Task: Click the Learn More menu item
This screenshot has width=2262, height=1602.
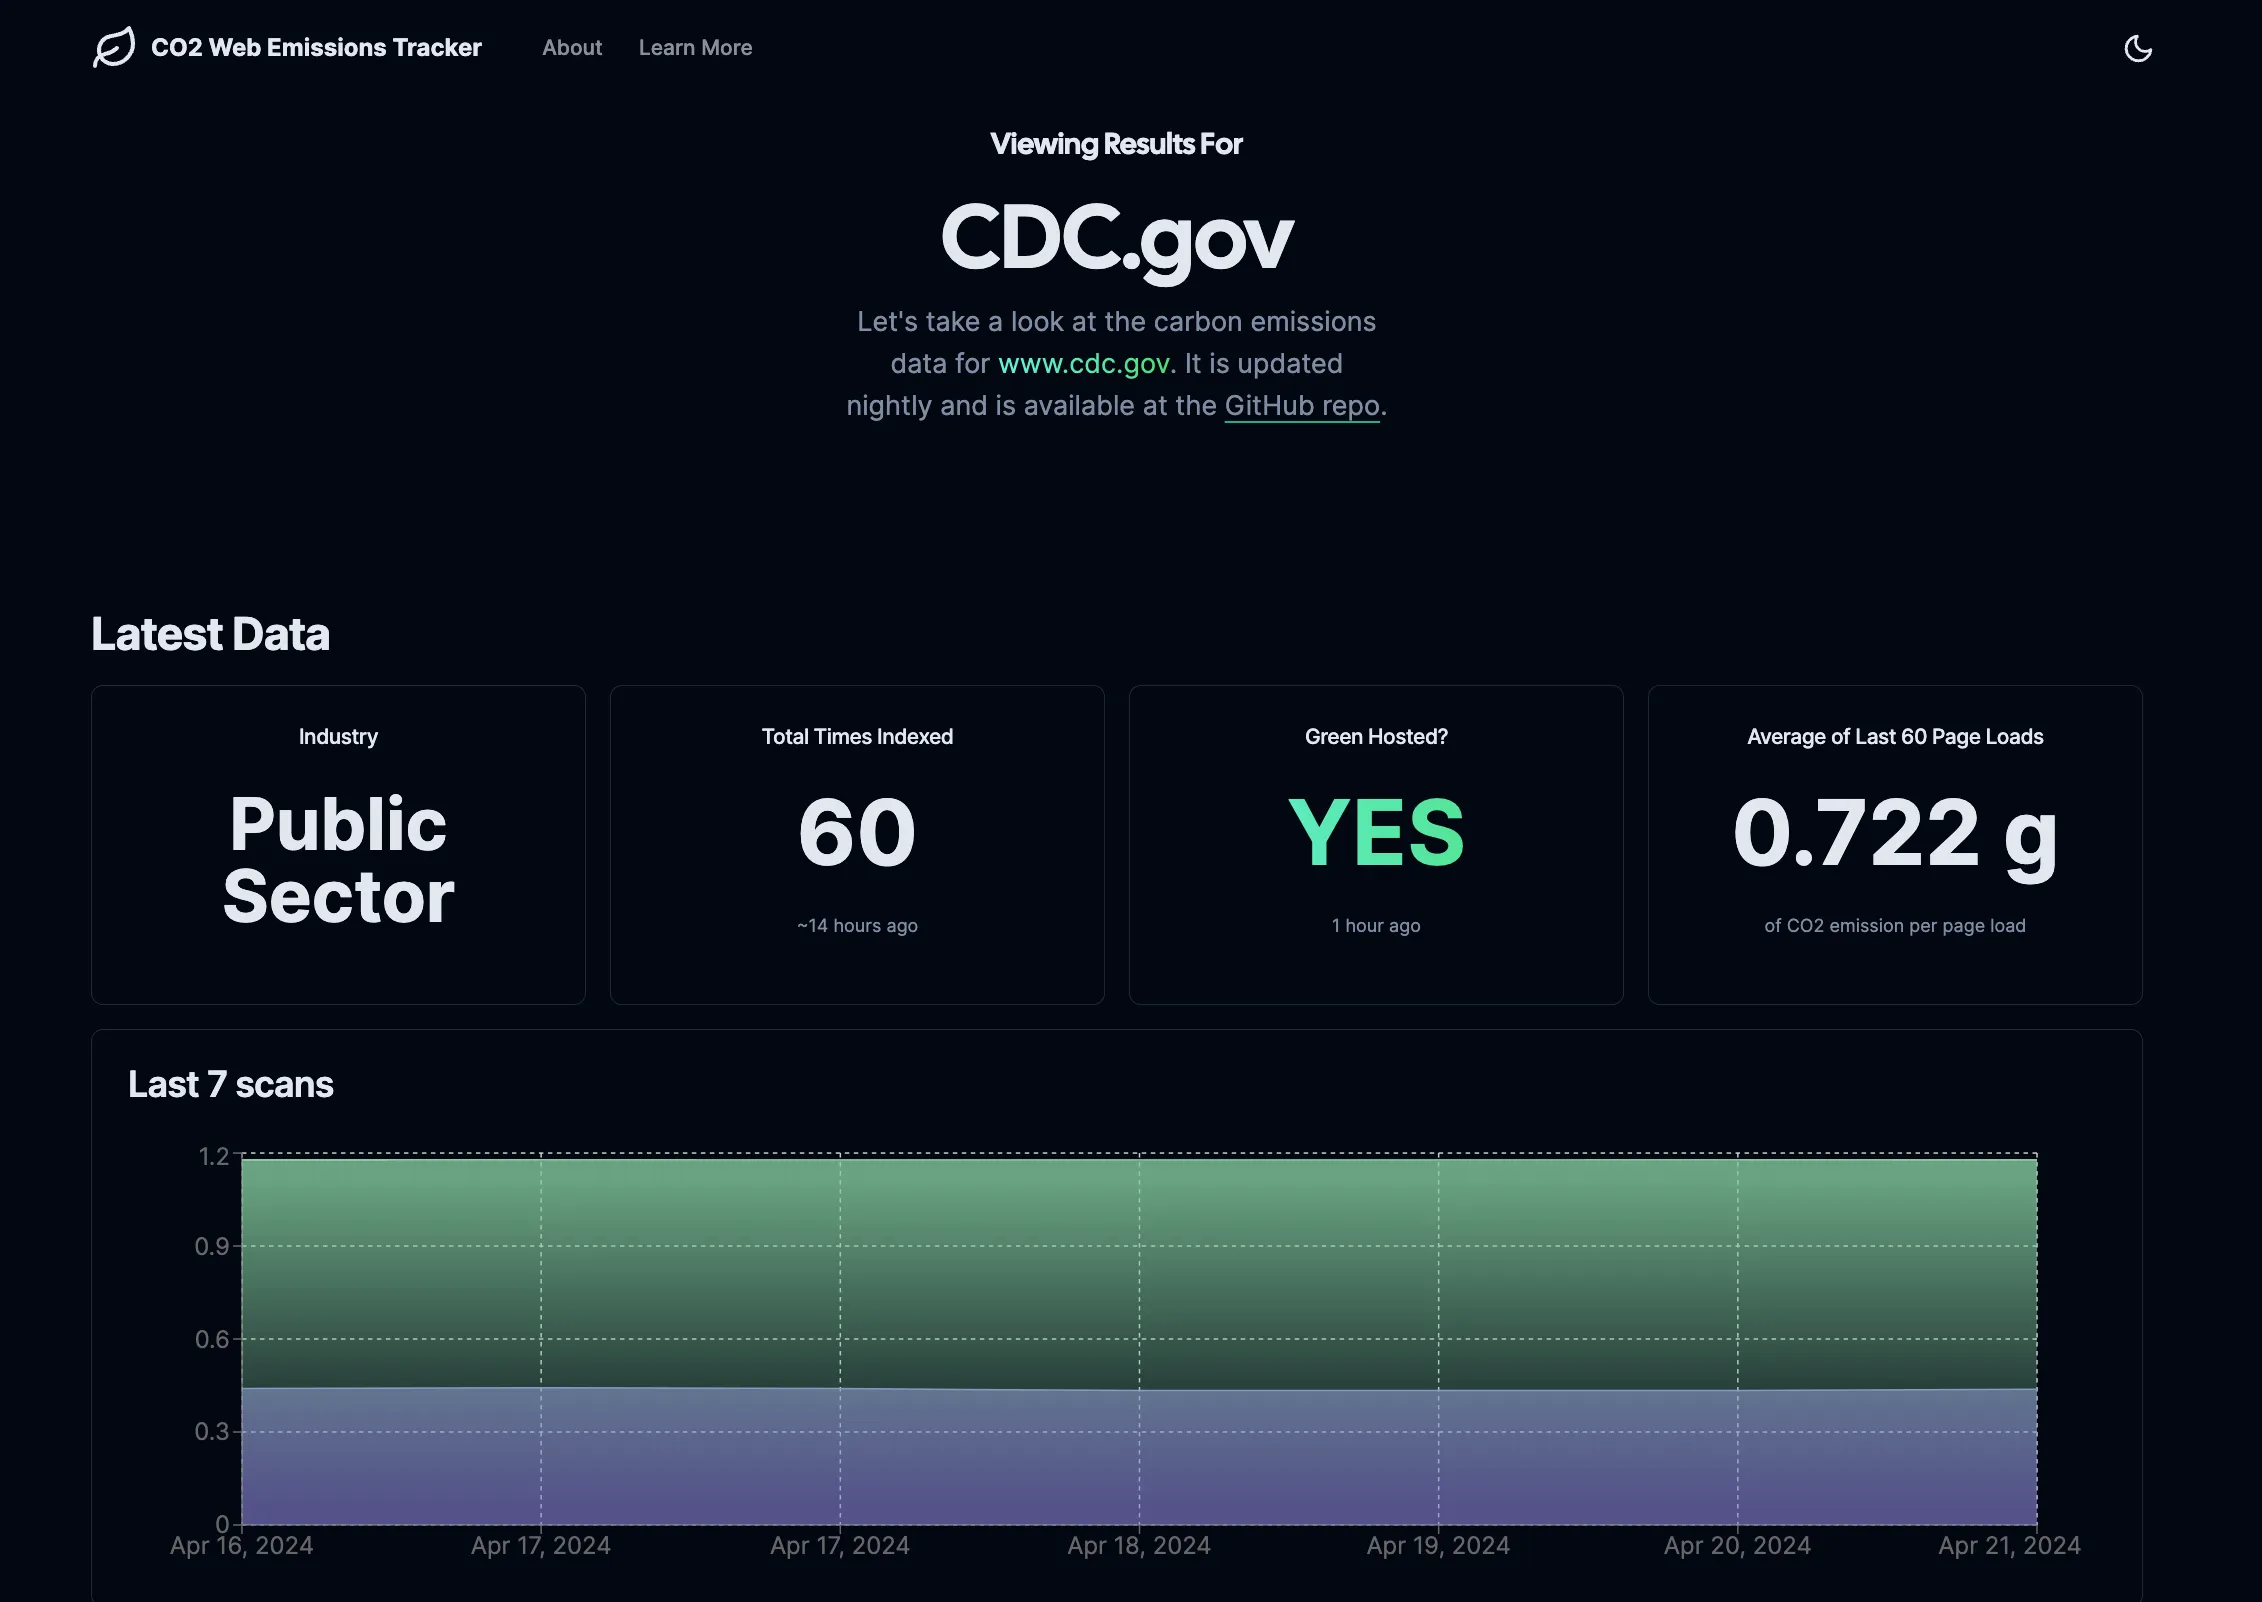Action: tap(695, 47)
